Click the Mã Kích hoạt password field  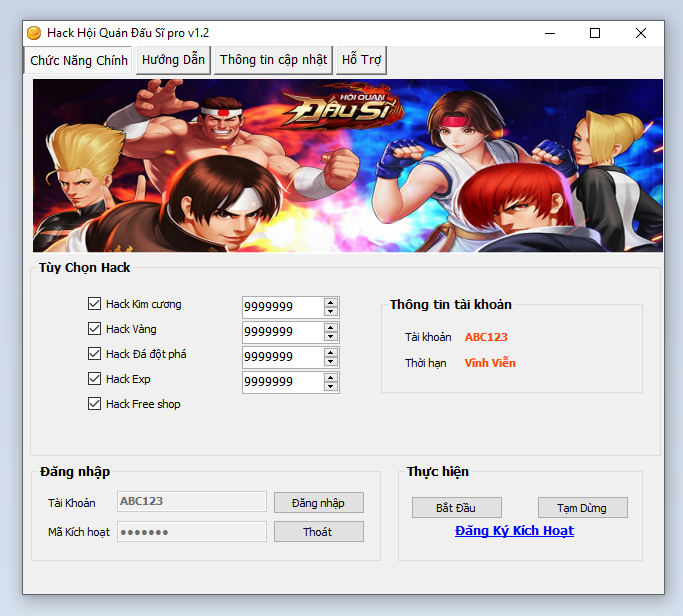[x=192, y=532]
